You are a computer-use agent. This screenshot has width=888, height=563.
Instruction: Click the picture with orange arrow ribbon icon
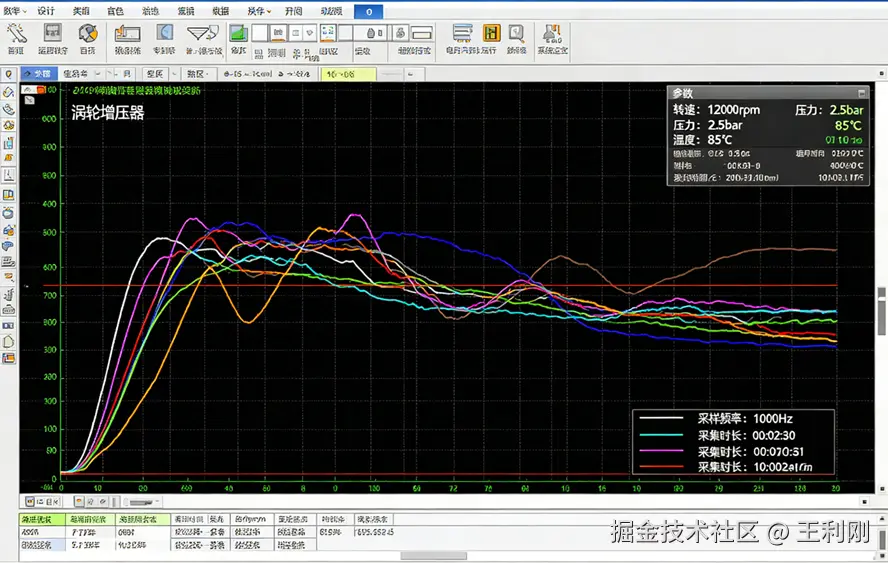click(x=127, y=33)
